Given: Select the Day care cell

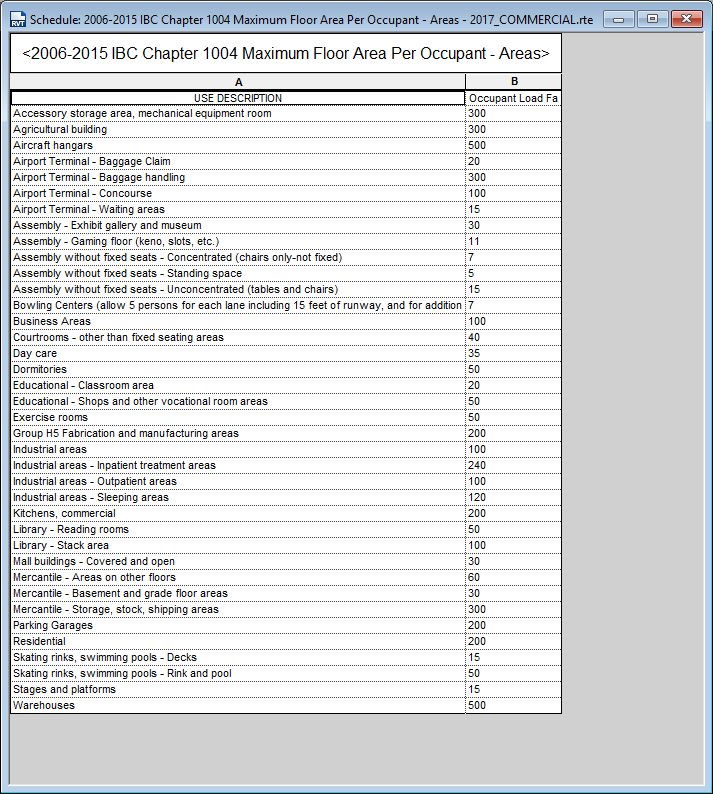Looking at the screenshot, I should point(238,353).
